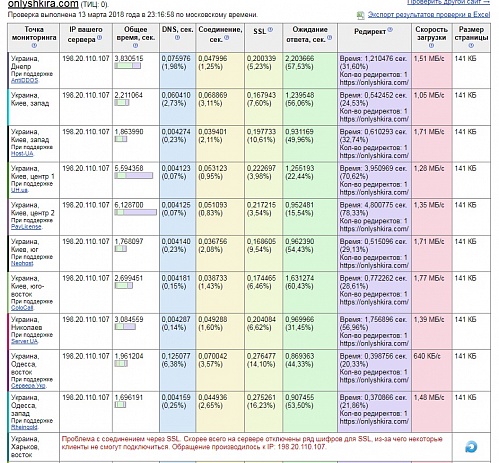Select total time value 3,830515
Viewport: 499px width, 463px height.
[x=129, y=58]
